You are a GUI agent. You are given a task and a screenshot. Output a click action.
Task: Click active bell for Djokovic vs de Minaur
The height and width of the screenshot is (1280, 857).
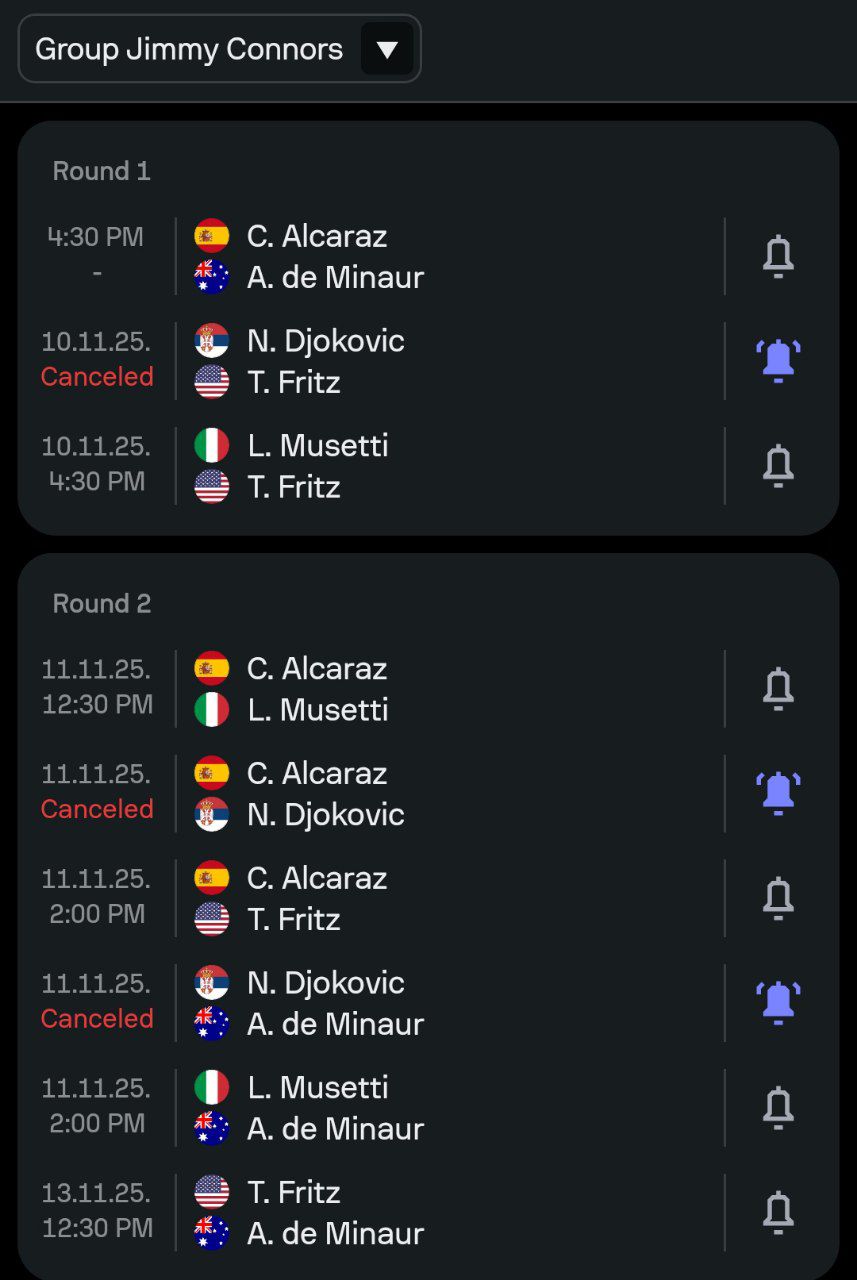coord(778,1003)
